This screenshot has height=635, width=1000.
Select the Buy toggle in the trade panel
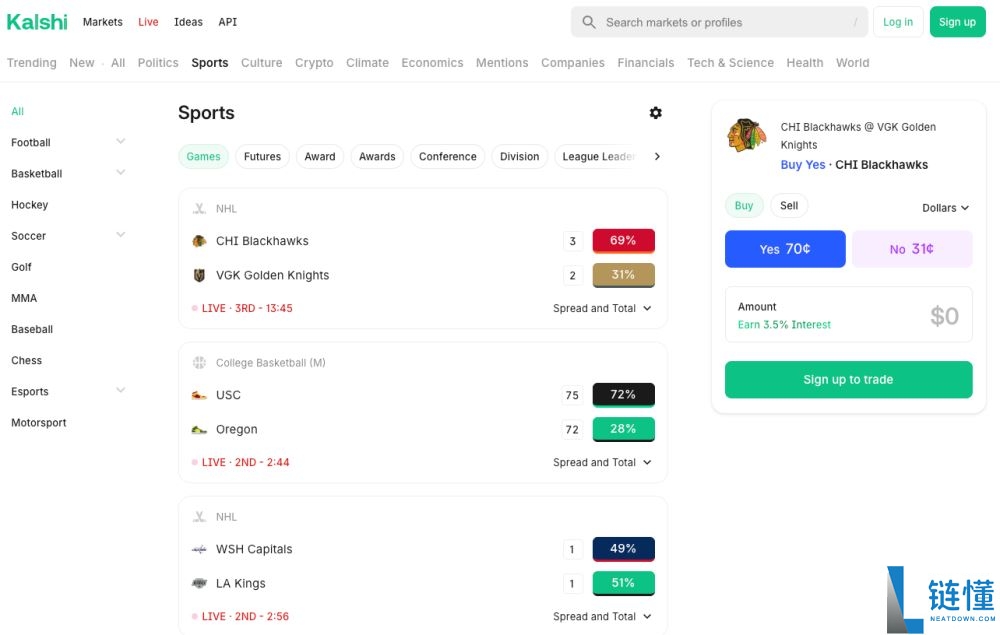744,206
